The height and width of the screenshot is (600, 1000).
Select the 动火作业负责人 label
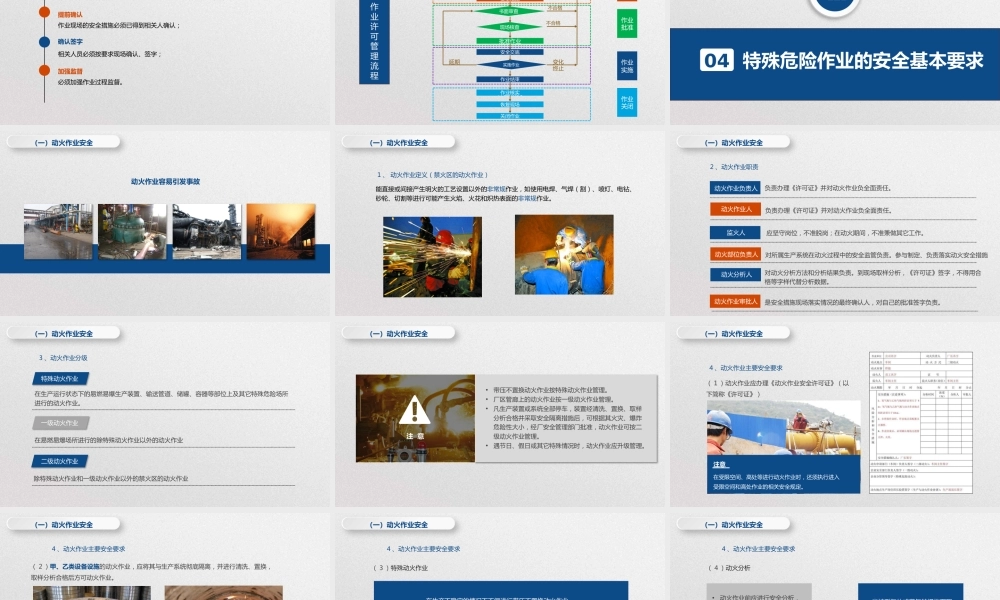pos(735,188)
